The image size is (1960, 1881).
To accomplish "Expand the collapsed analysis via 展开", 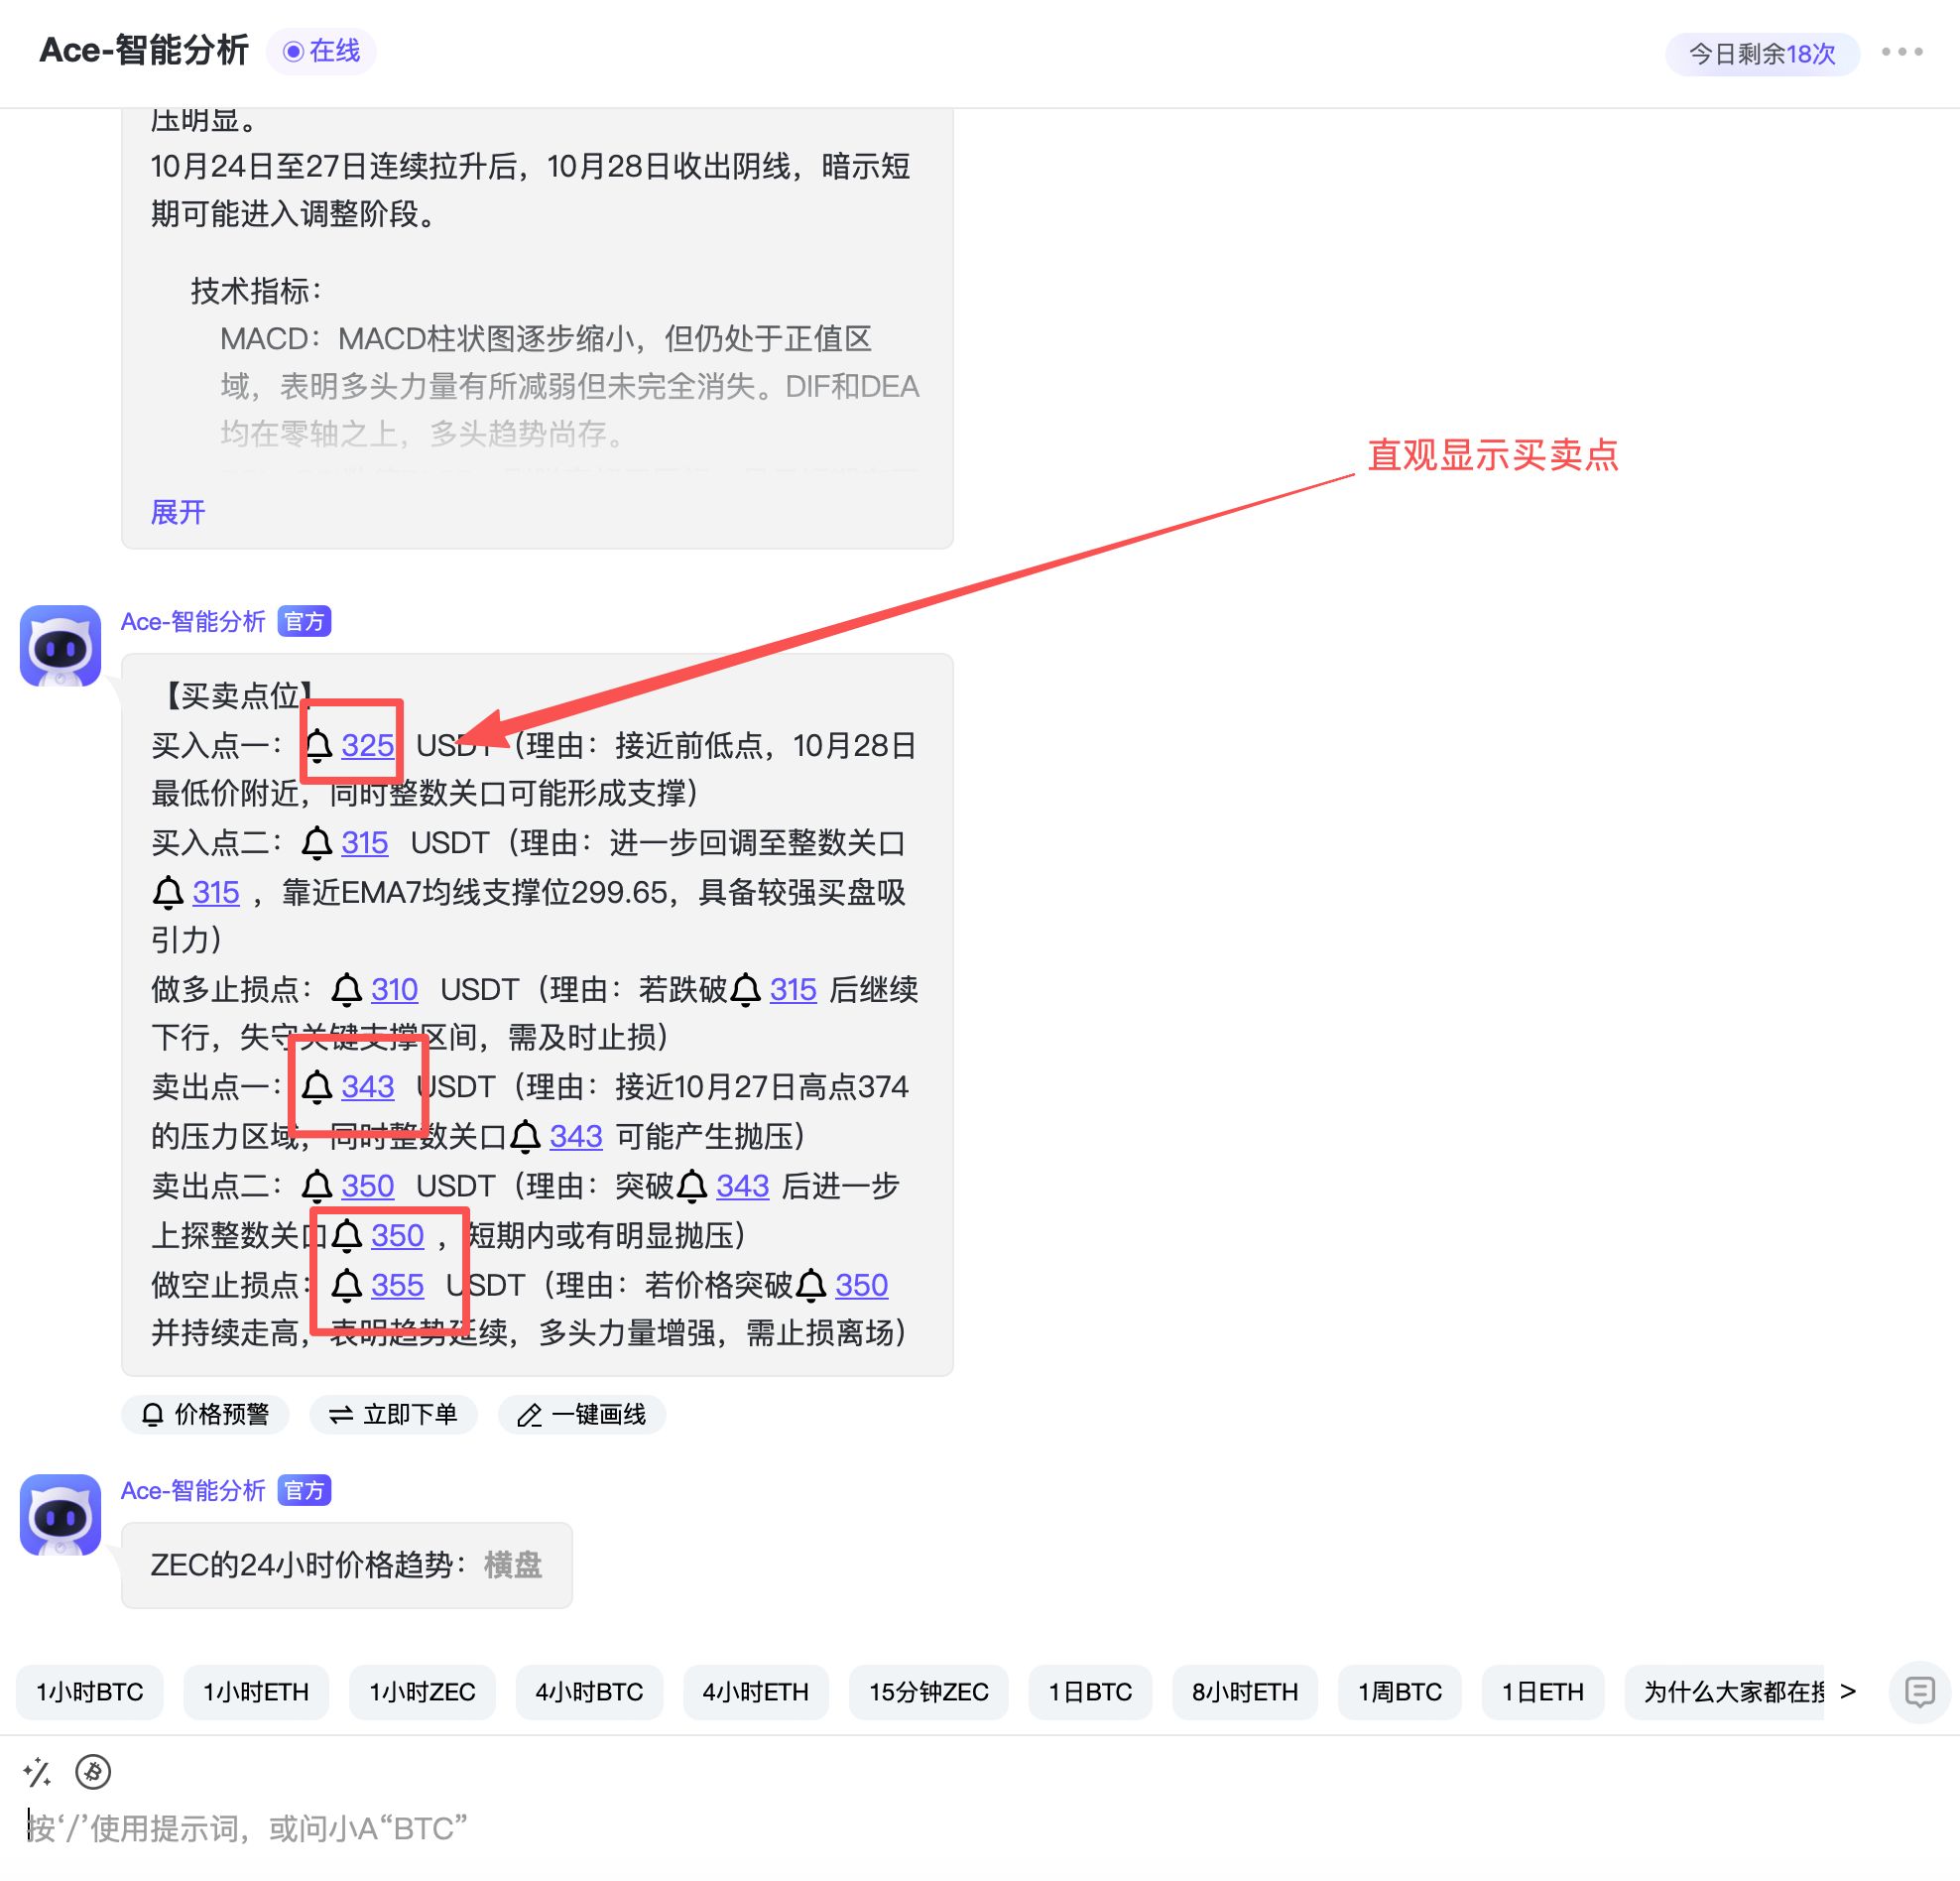I will (x=178, y=512).
